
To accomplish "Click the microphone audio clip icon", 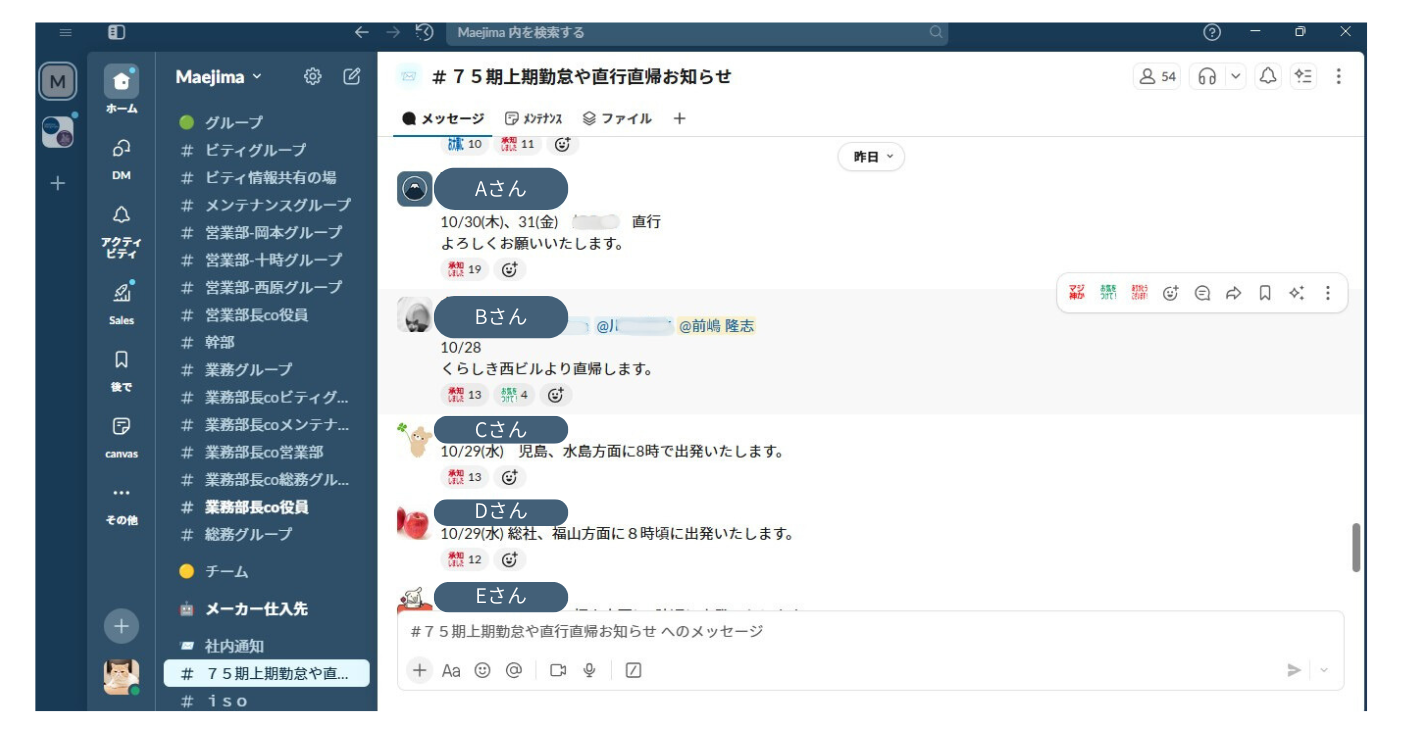I will (590, 670).
